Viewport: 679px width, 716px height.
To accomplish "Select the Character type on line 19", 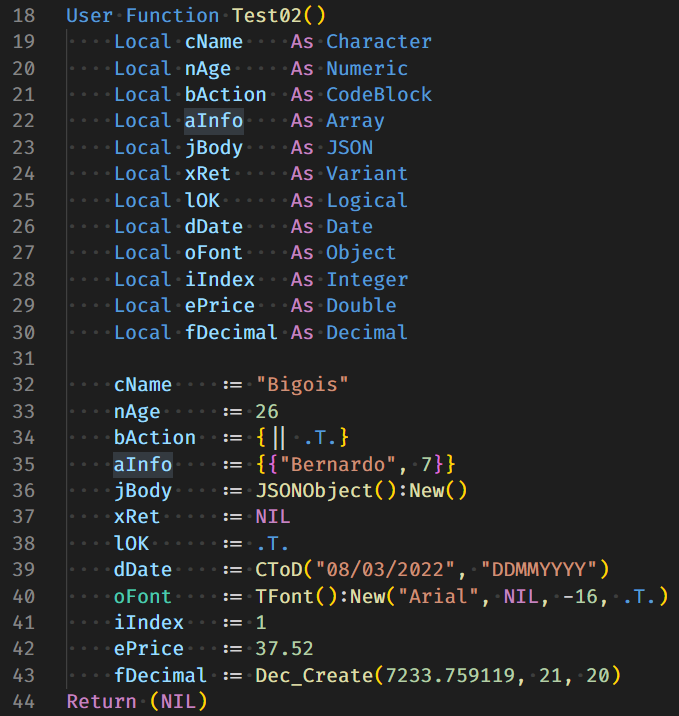I will coord(379,42).
